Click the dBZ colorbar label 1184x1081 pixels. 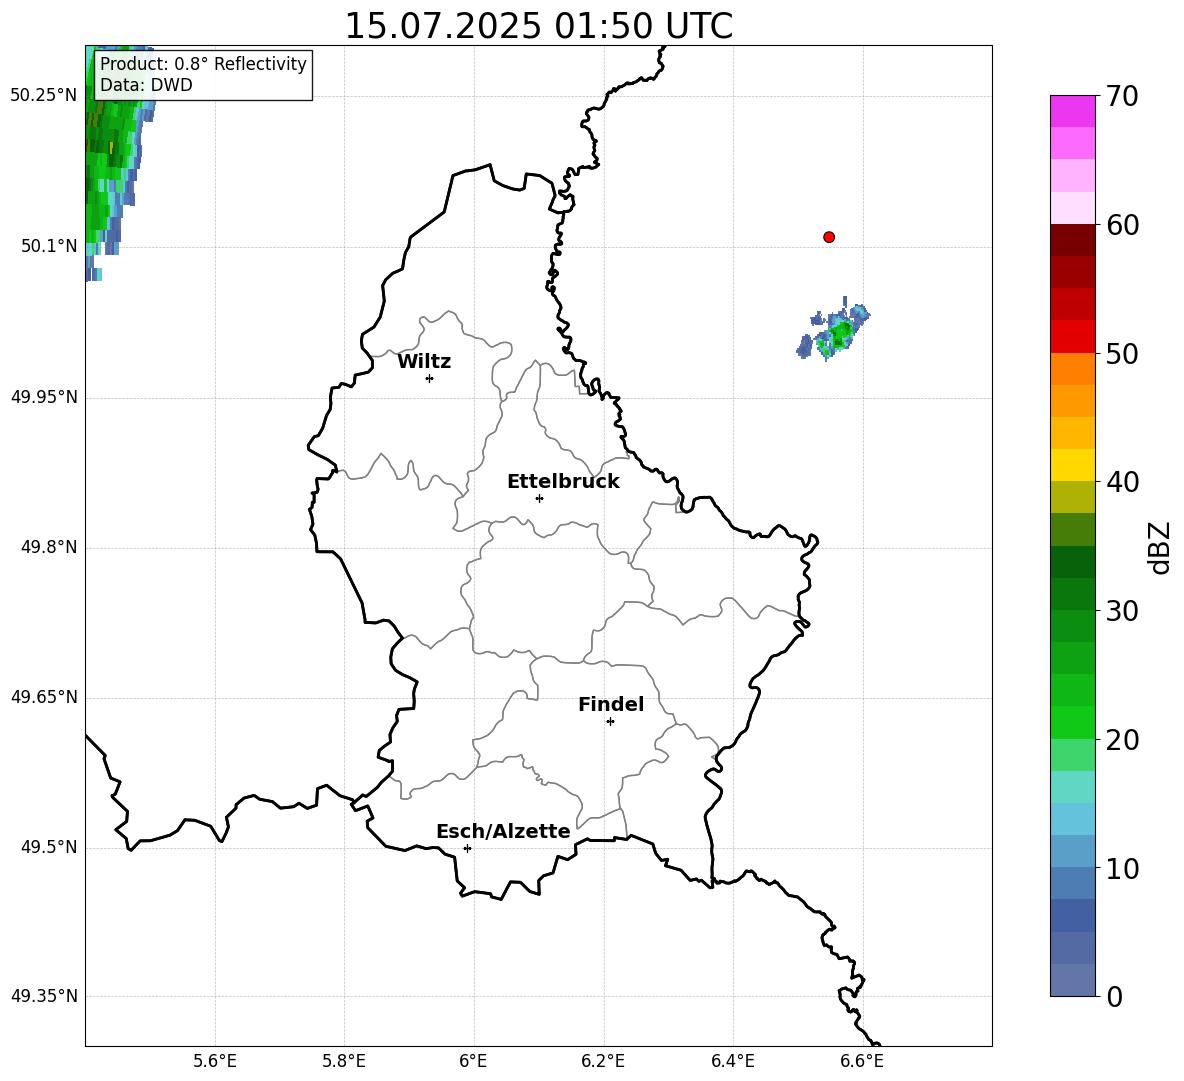(1158, 547)
